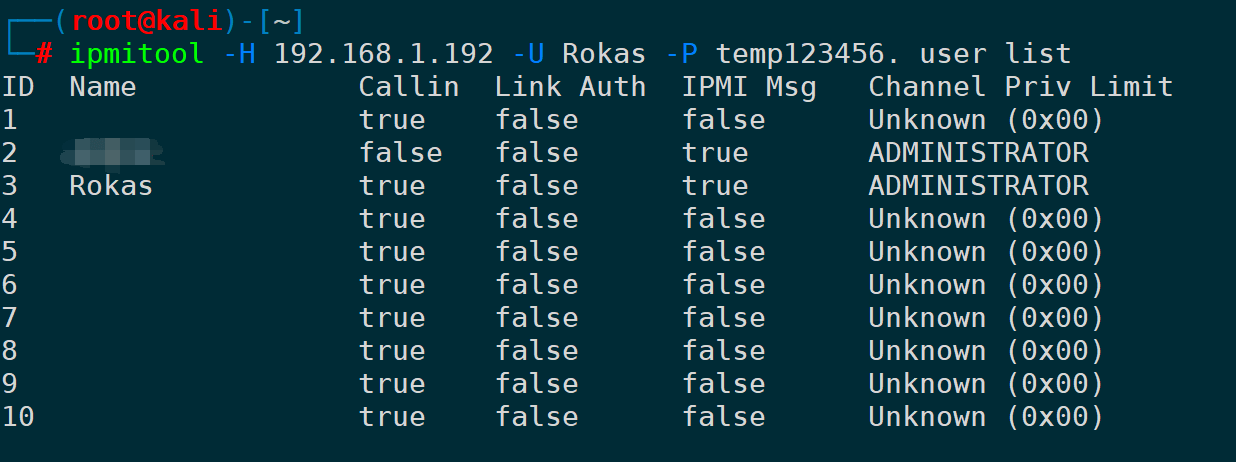Image resolution: width=1236 pixels, height=462 pixels.
Task: Click the ipmitool command word
Action: pyautogui.click(x=136, y=53)
